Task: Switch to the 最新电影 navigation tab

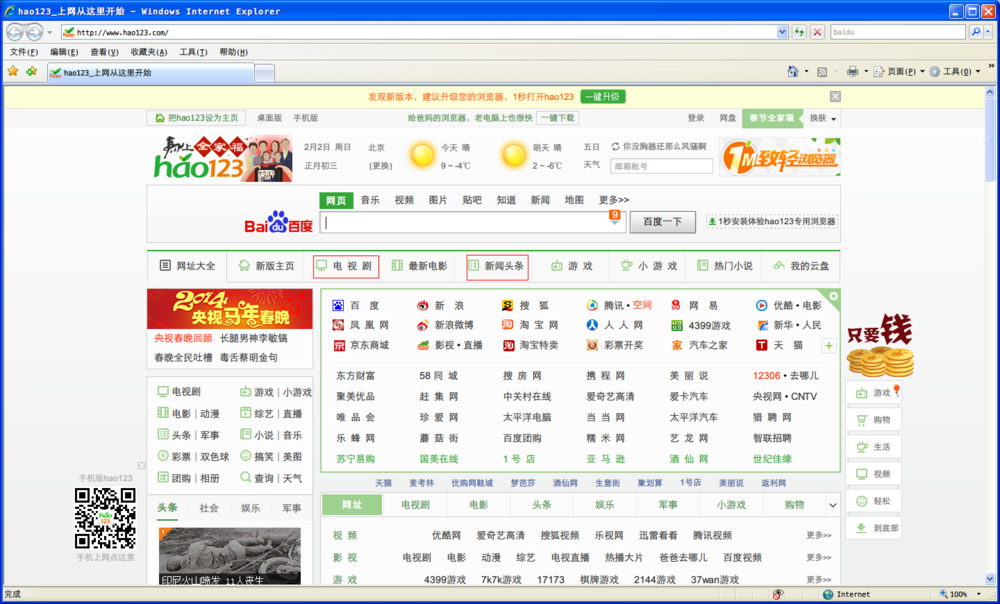Action: point(419,266)
